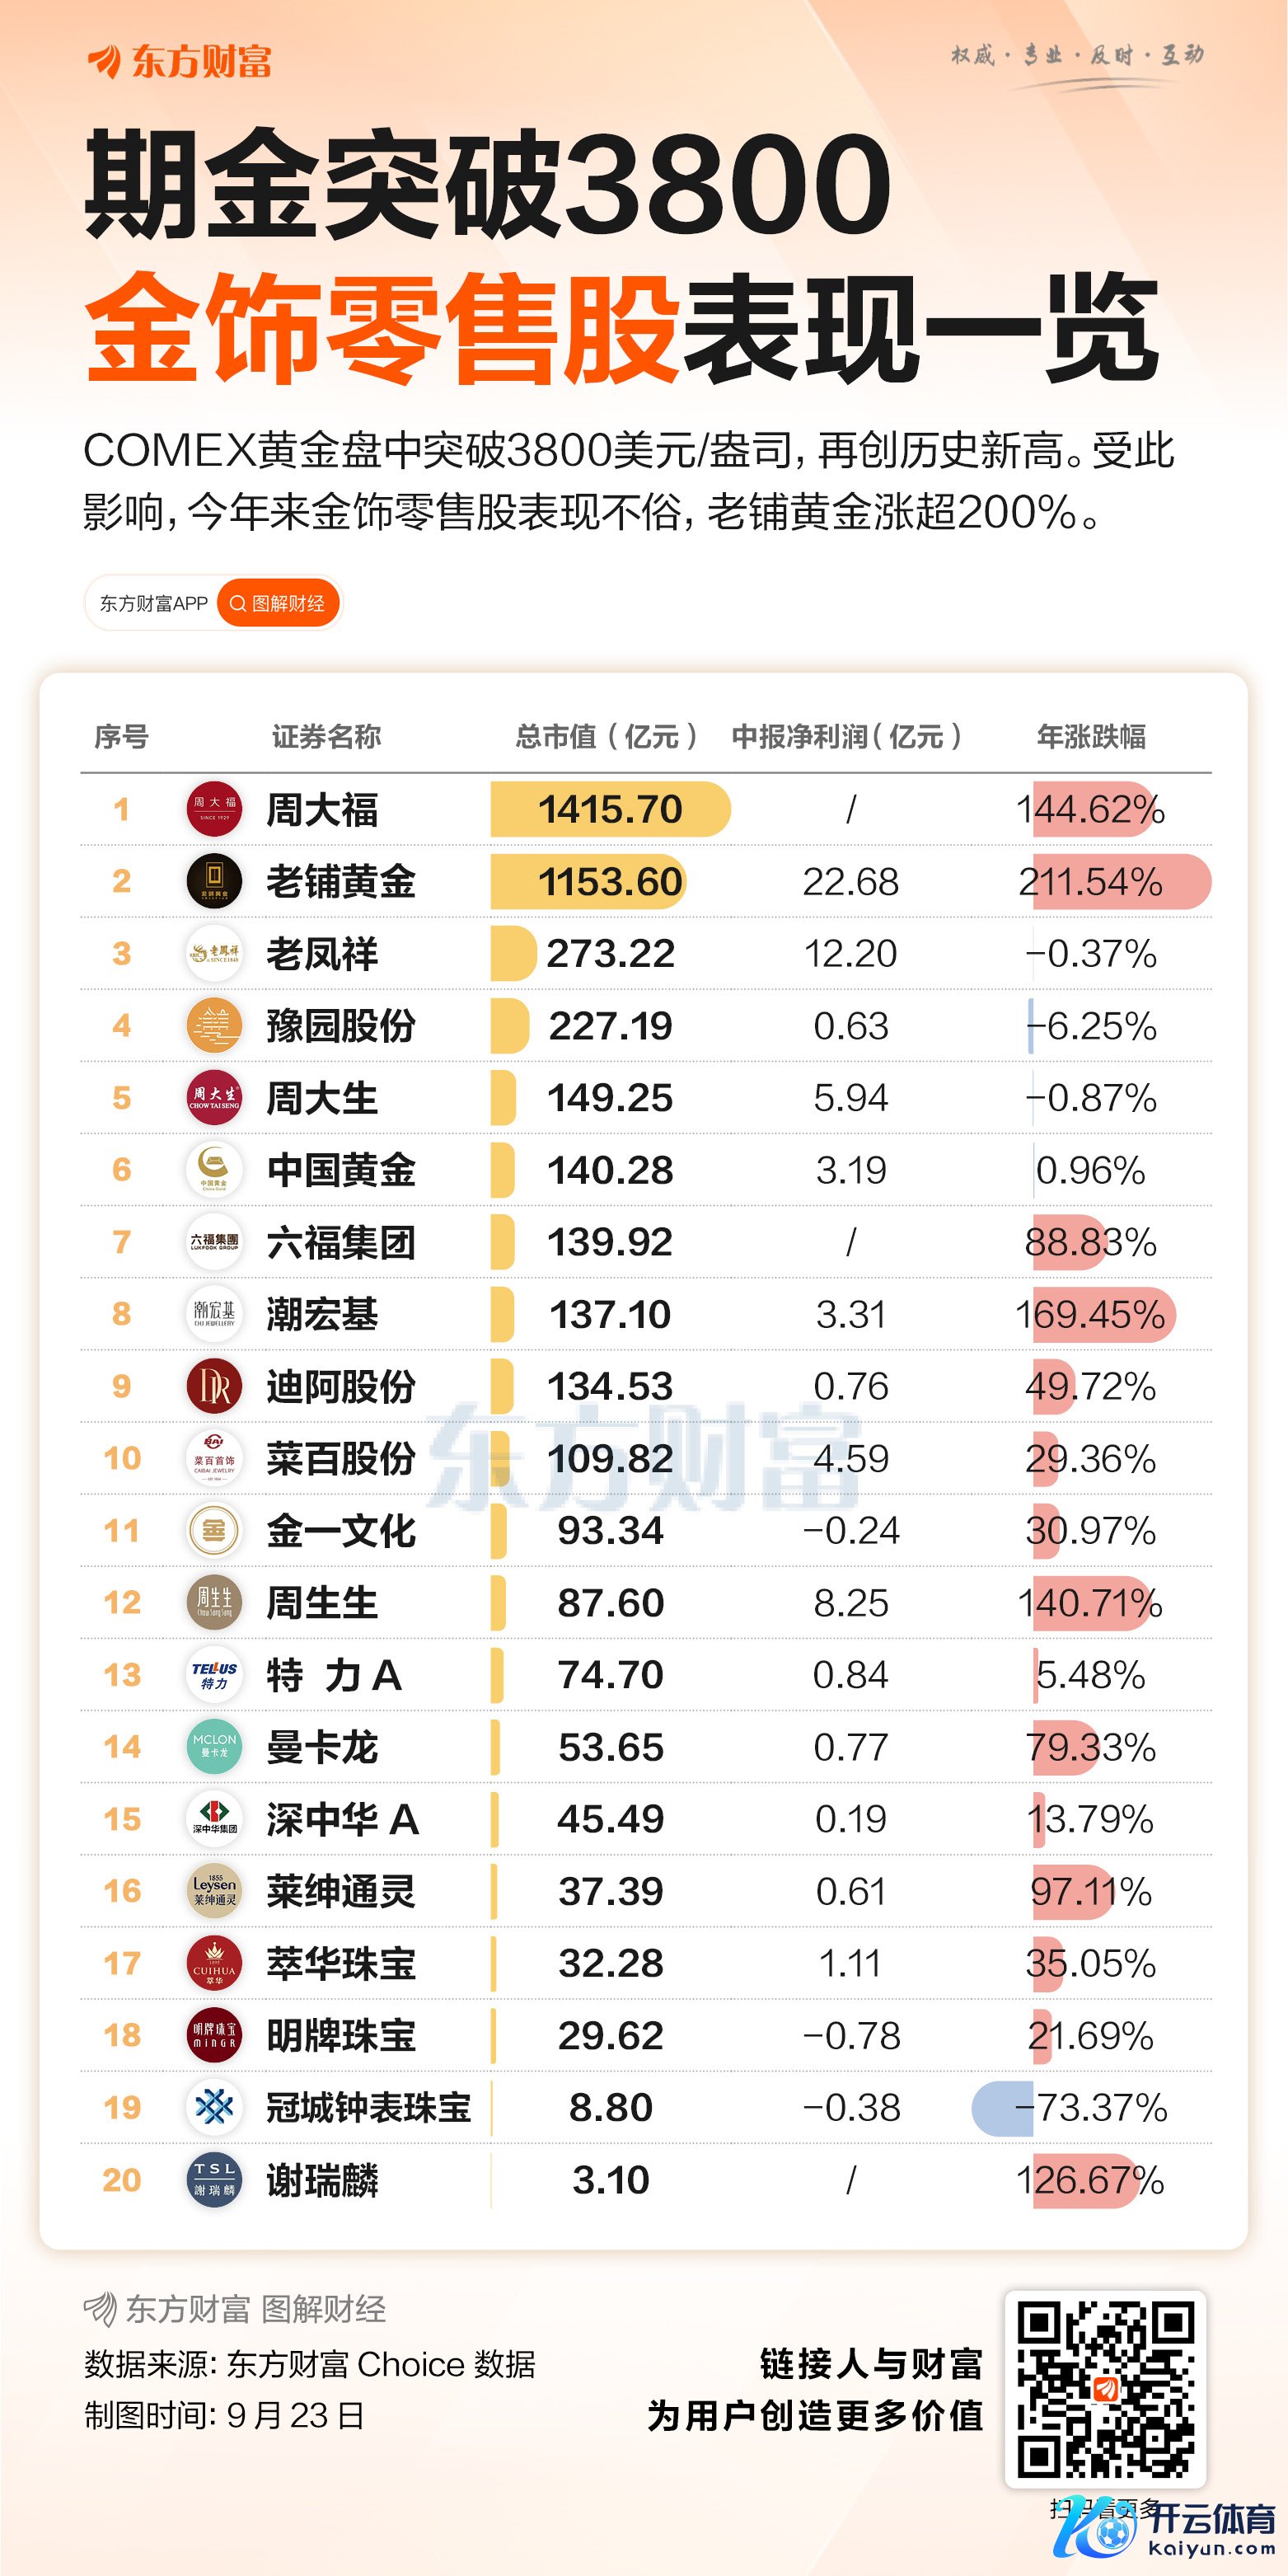
Task: Select the 曼卡龙 teal MCLON logo
Action: click(214, 1746)
